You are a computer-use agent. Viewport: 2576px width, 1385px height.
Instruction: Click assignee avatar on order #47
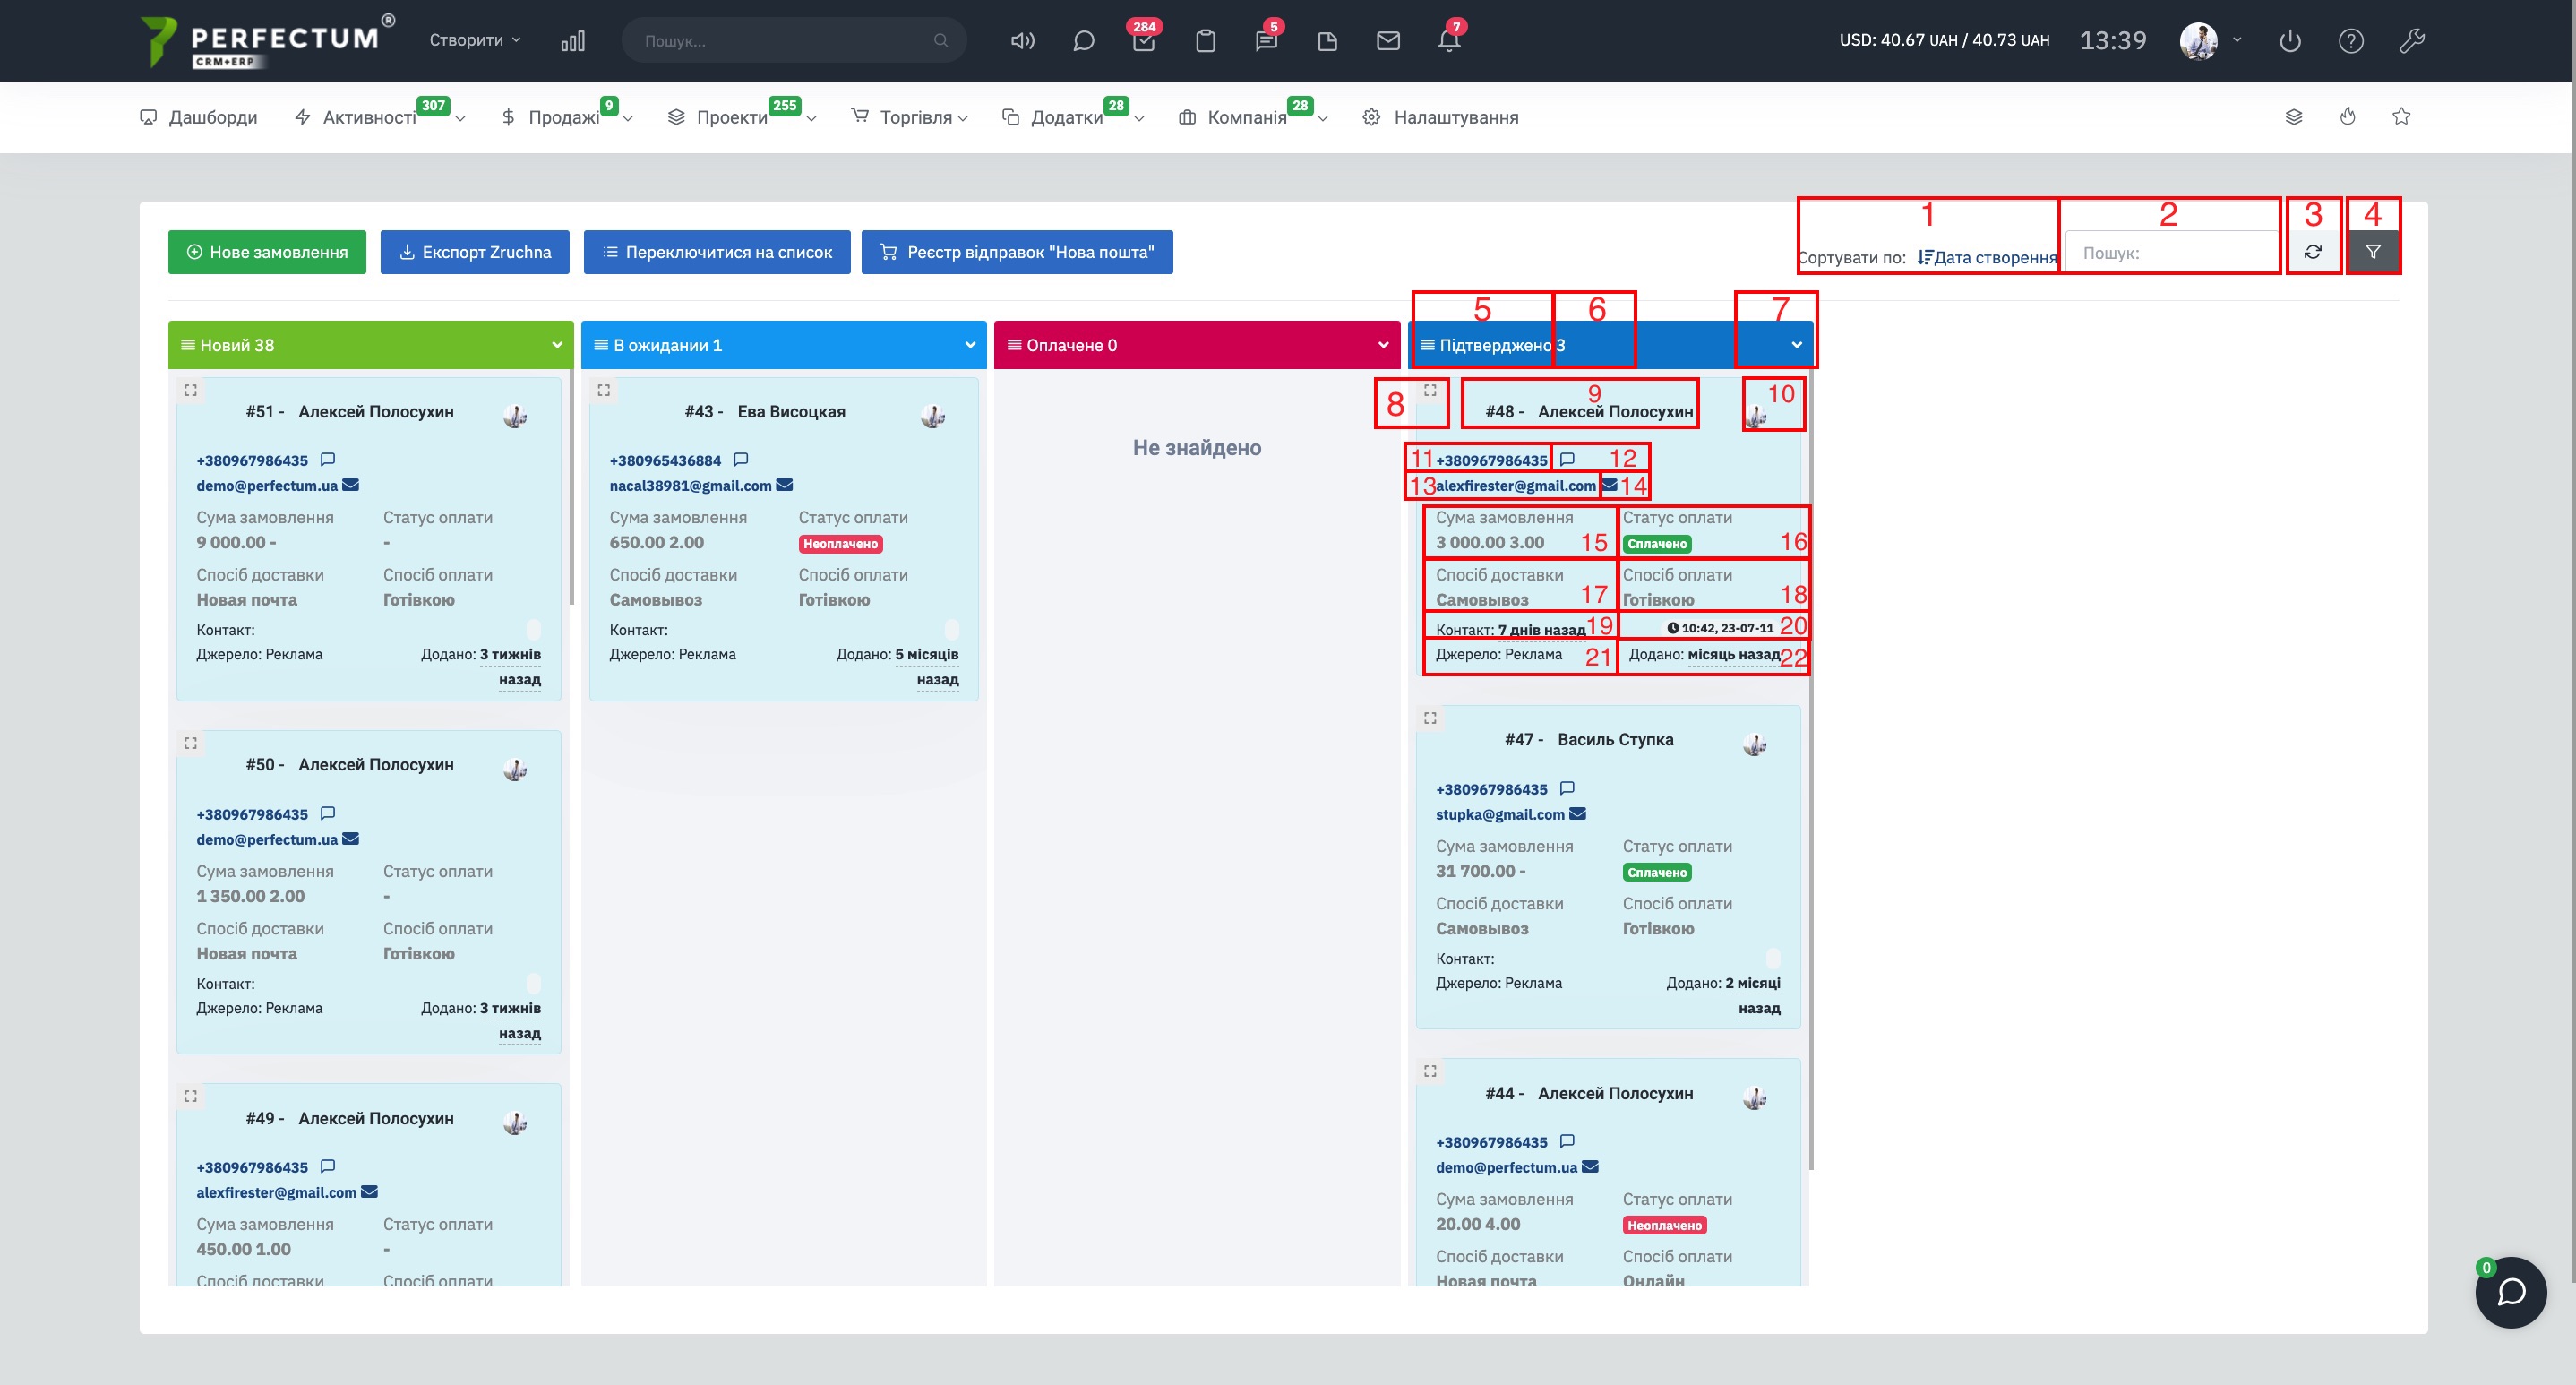[1755, 744]
